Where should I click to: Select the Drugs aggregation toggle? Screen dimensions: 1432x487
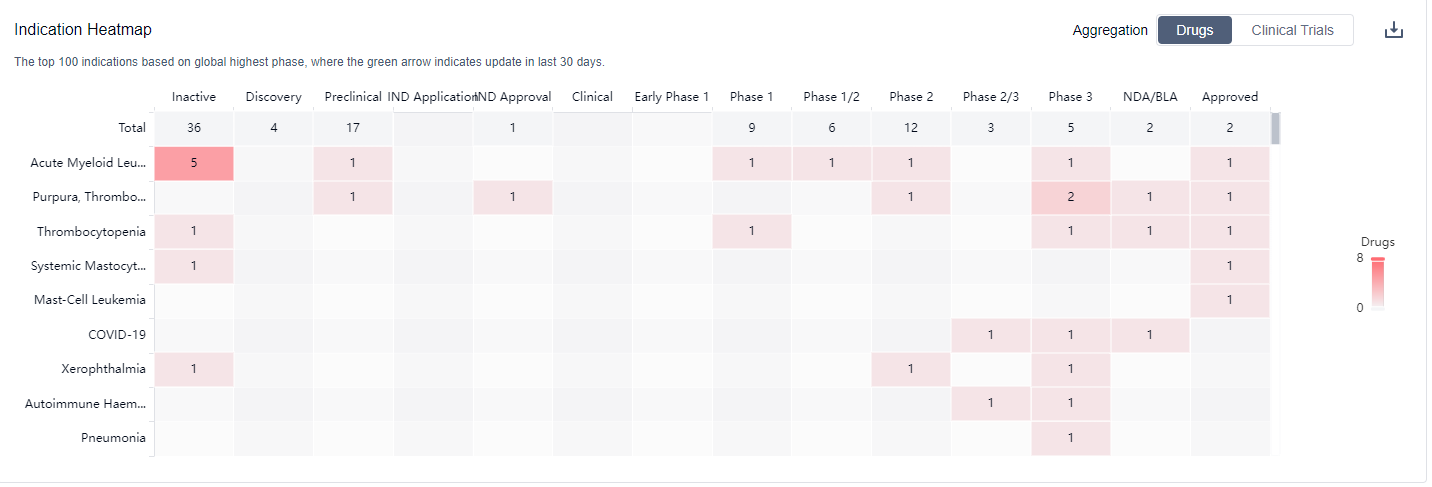(x=1194, y=30)
